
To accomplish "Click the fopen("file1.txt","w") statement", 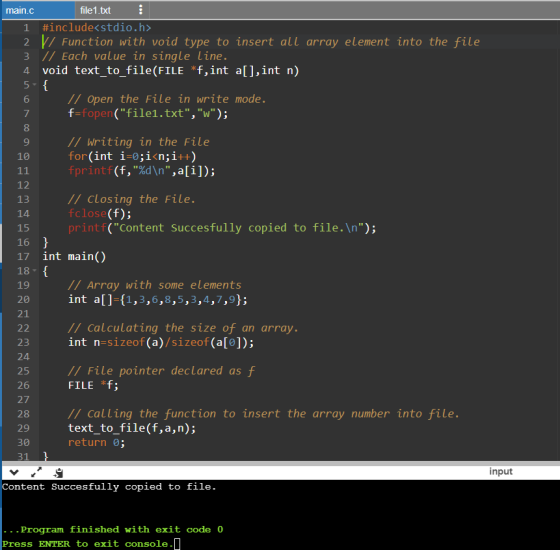I will [x=148, y=113].
